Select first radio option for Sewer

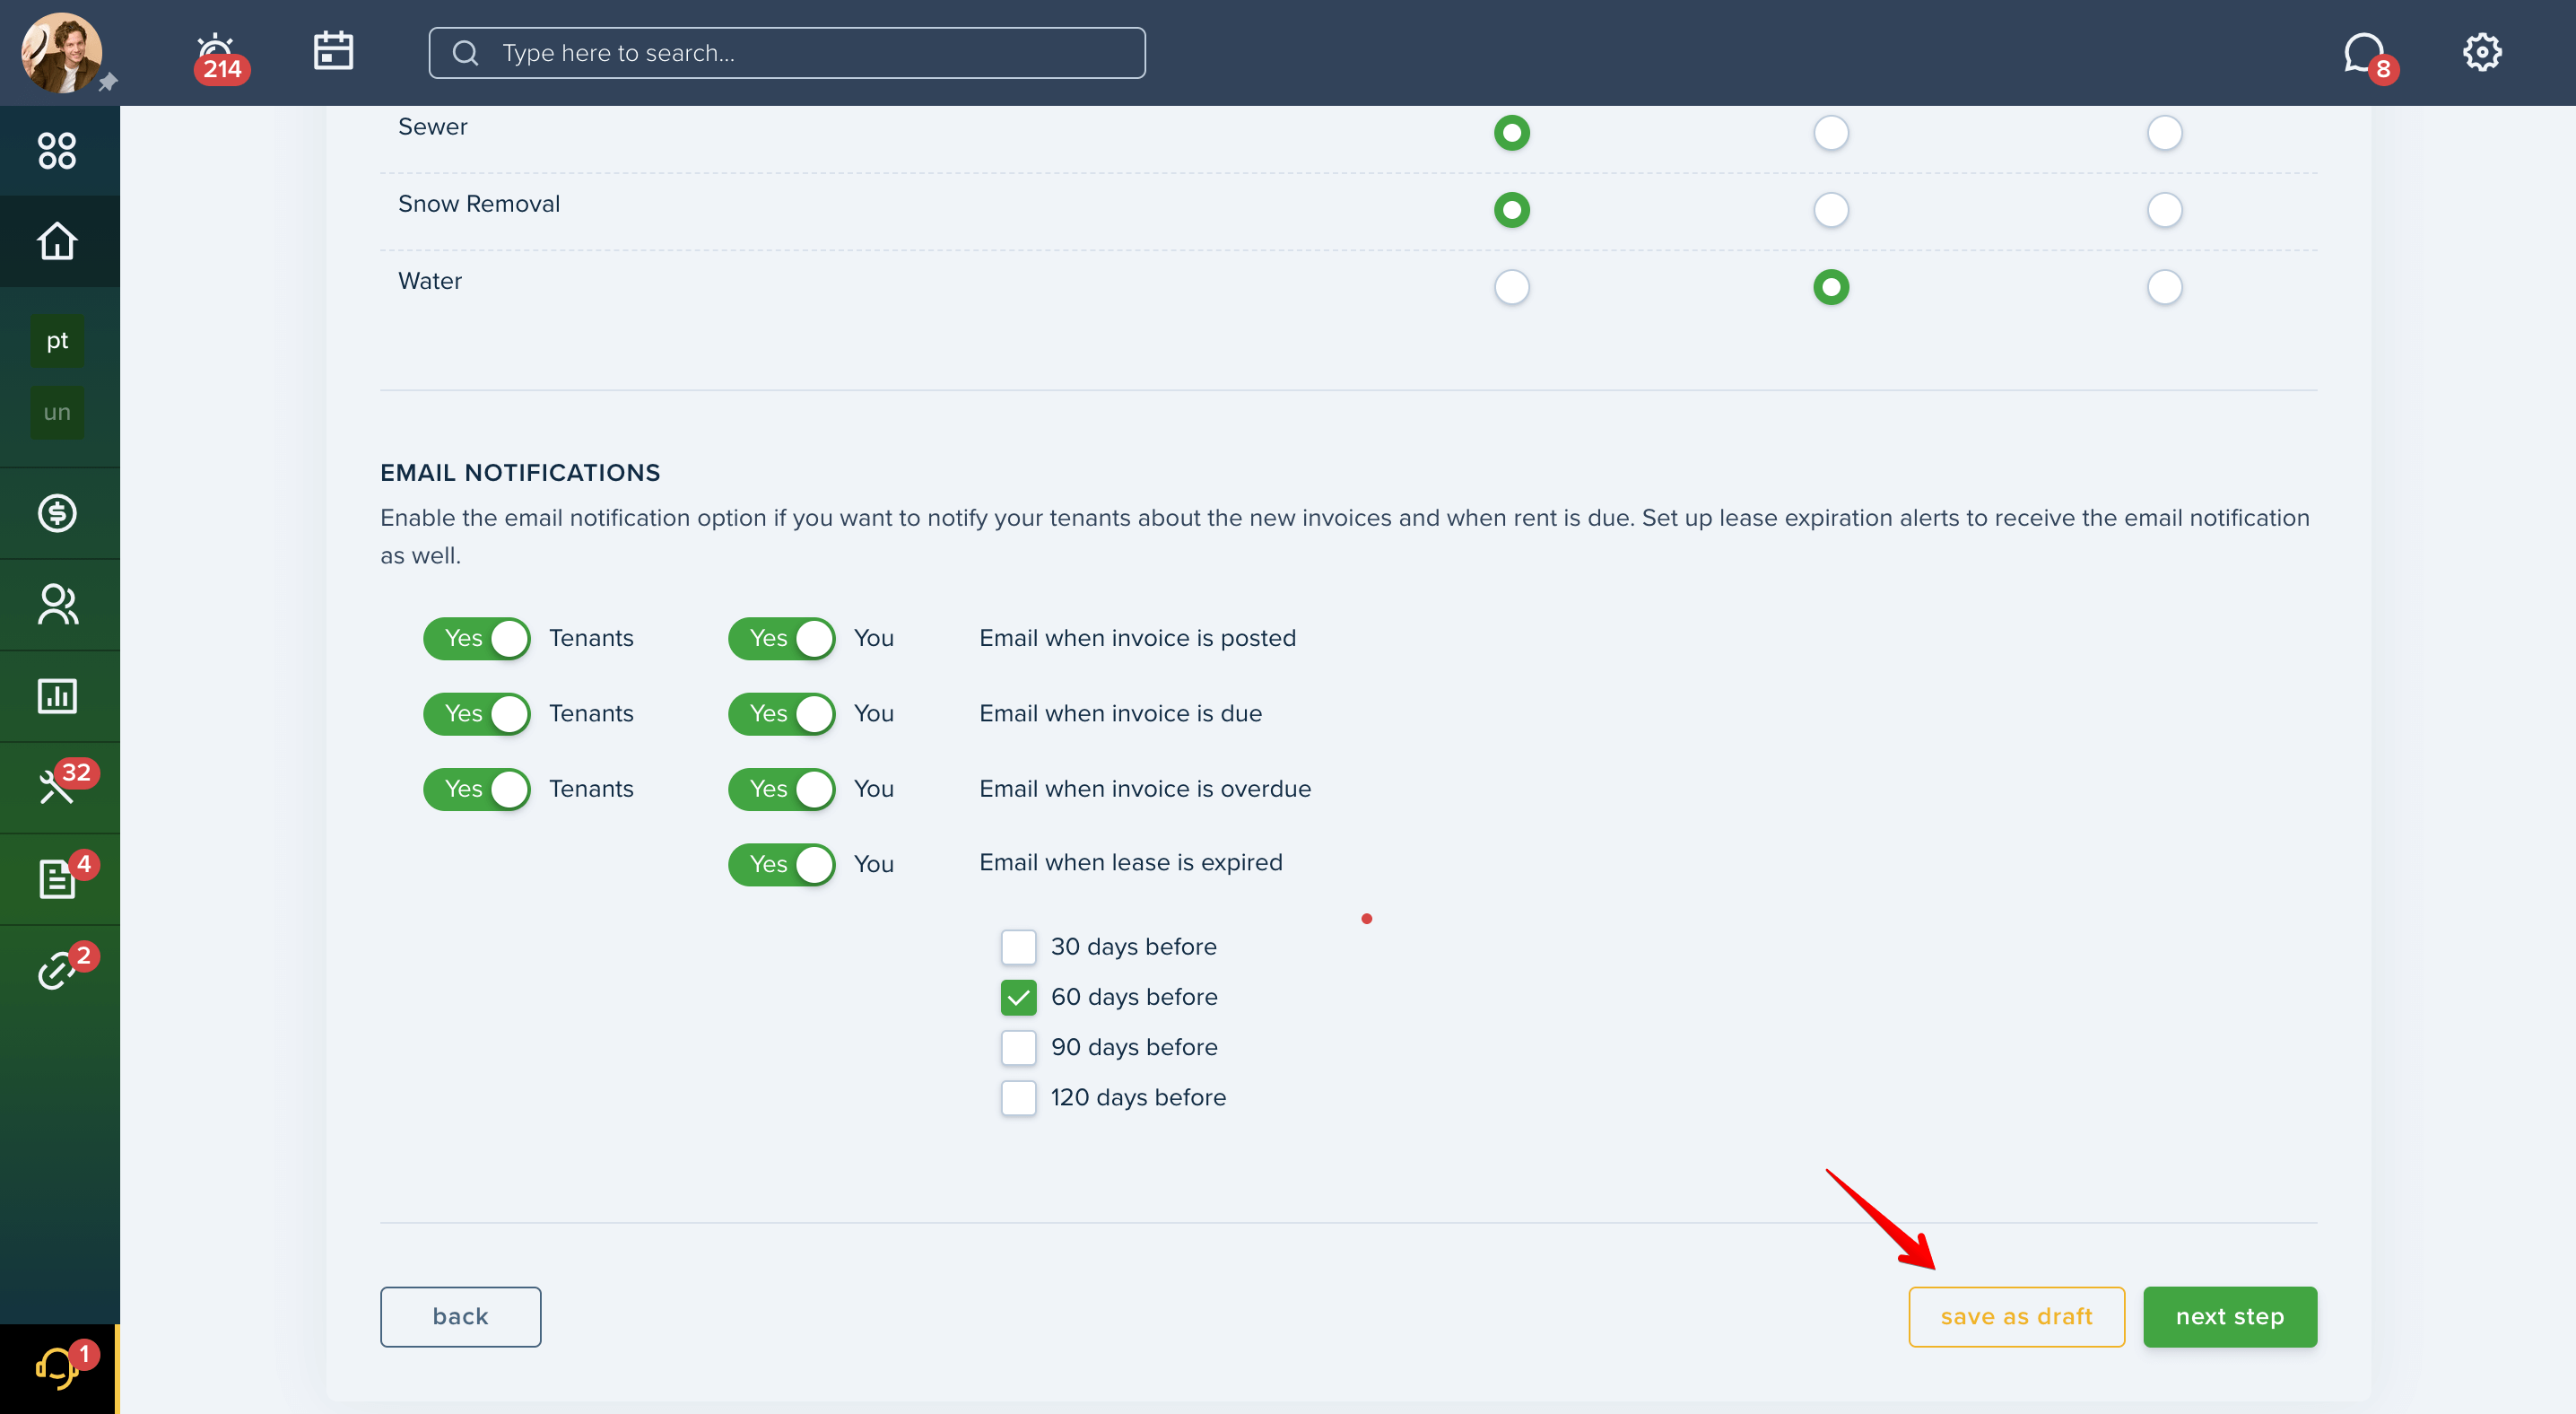pos(1511,132)
